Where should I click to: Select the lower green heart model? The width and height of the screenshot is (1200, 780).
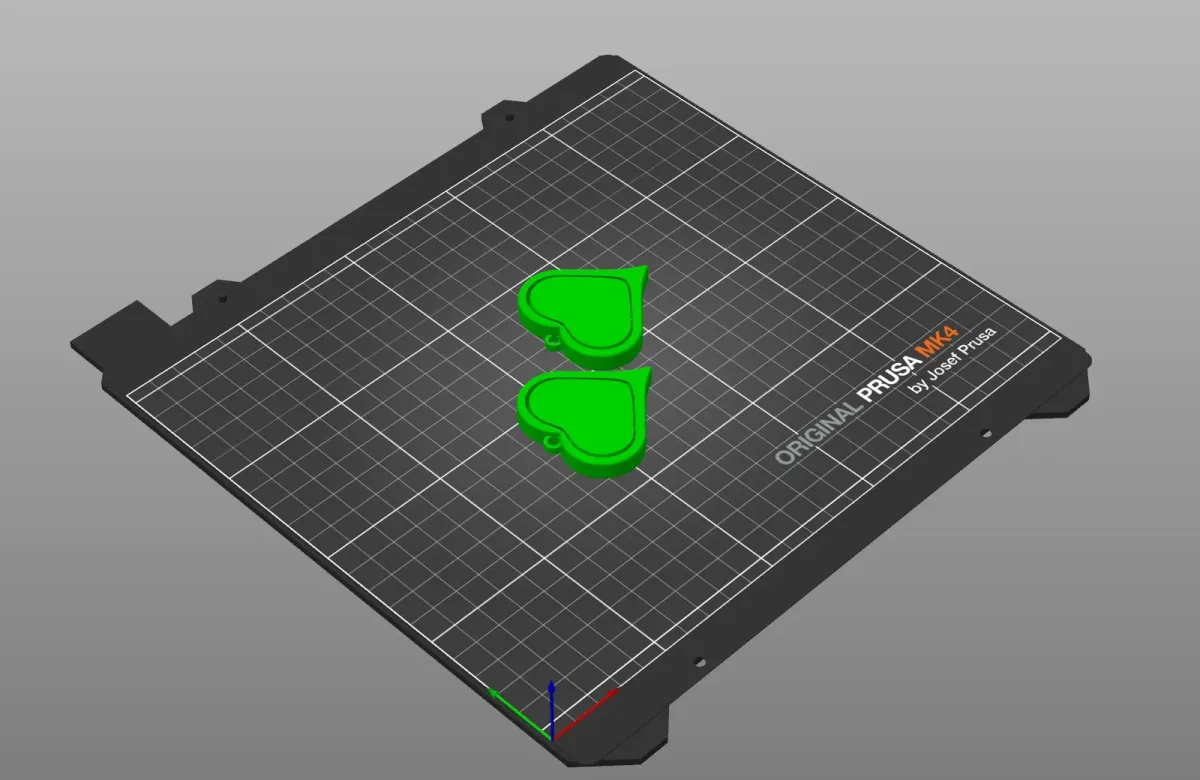580,415
